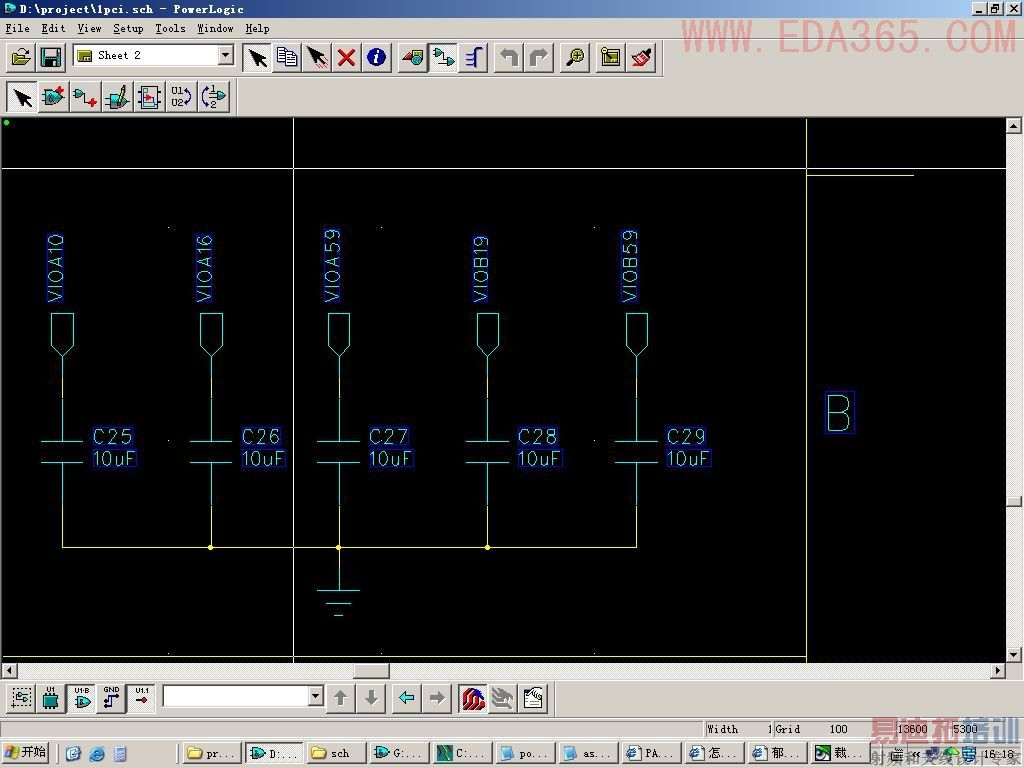
Task: Click the bottom toolbar combo box field
Action: (235, 696)
